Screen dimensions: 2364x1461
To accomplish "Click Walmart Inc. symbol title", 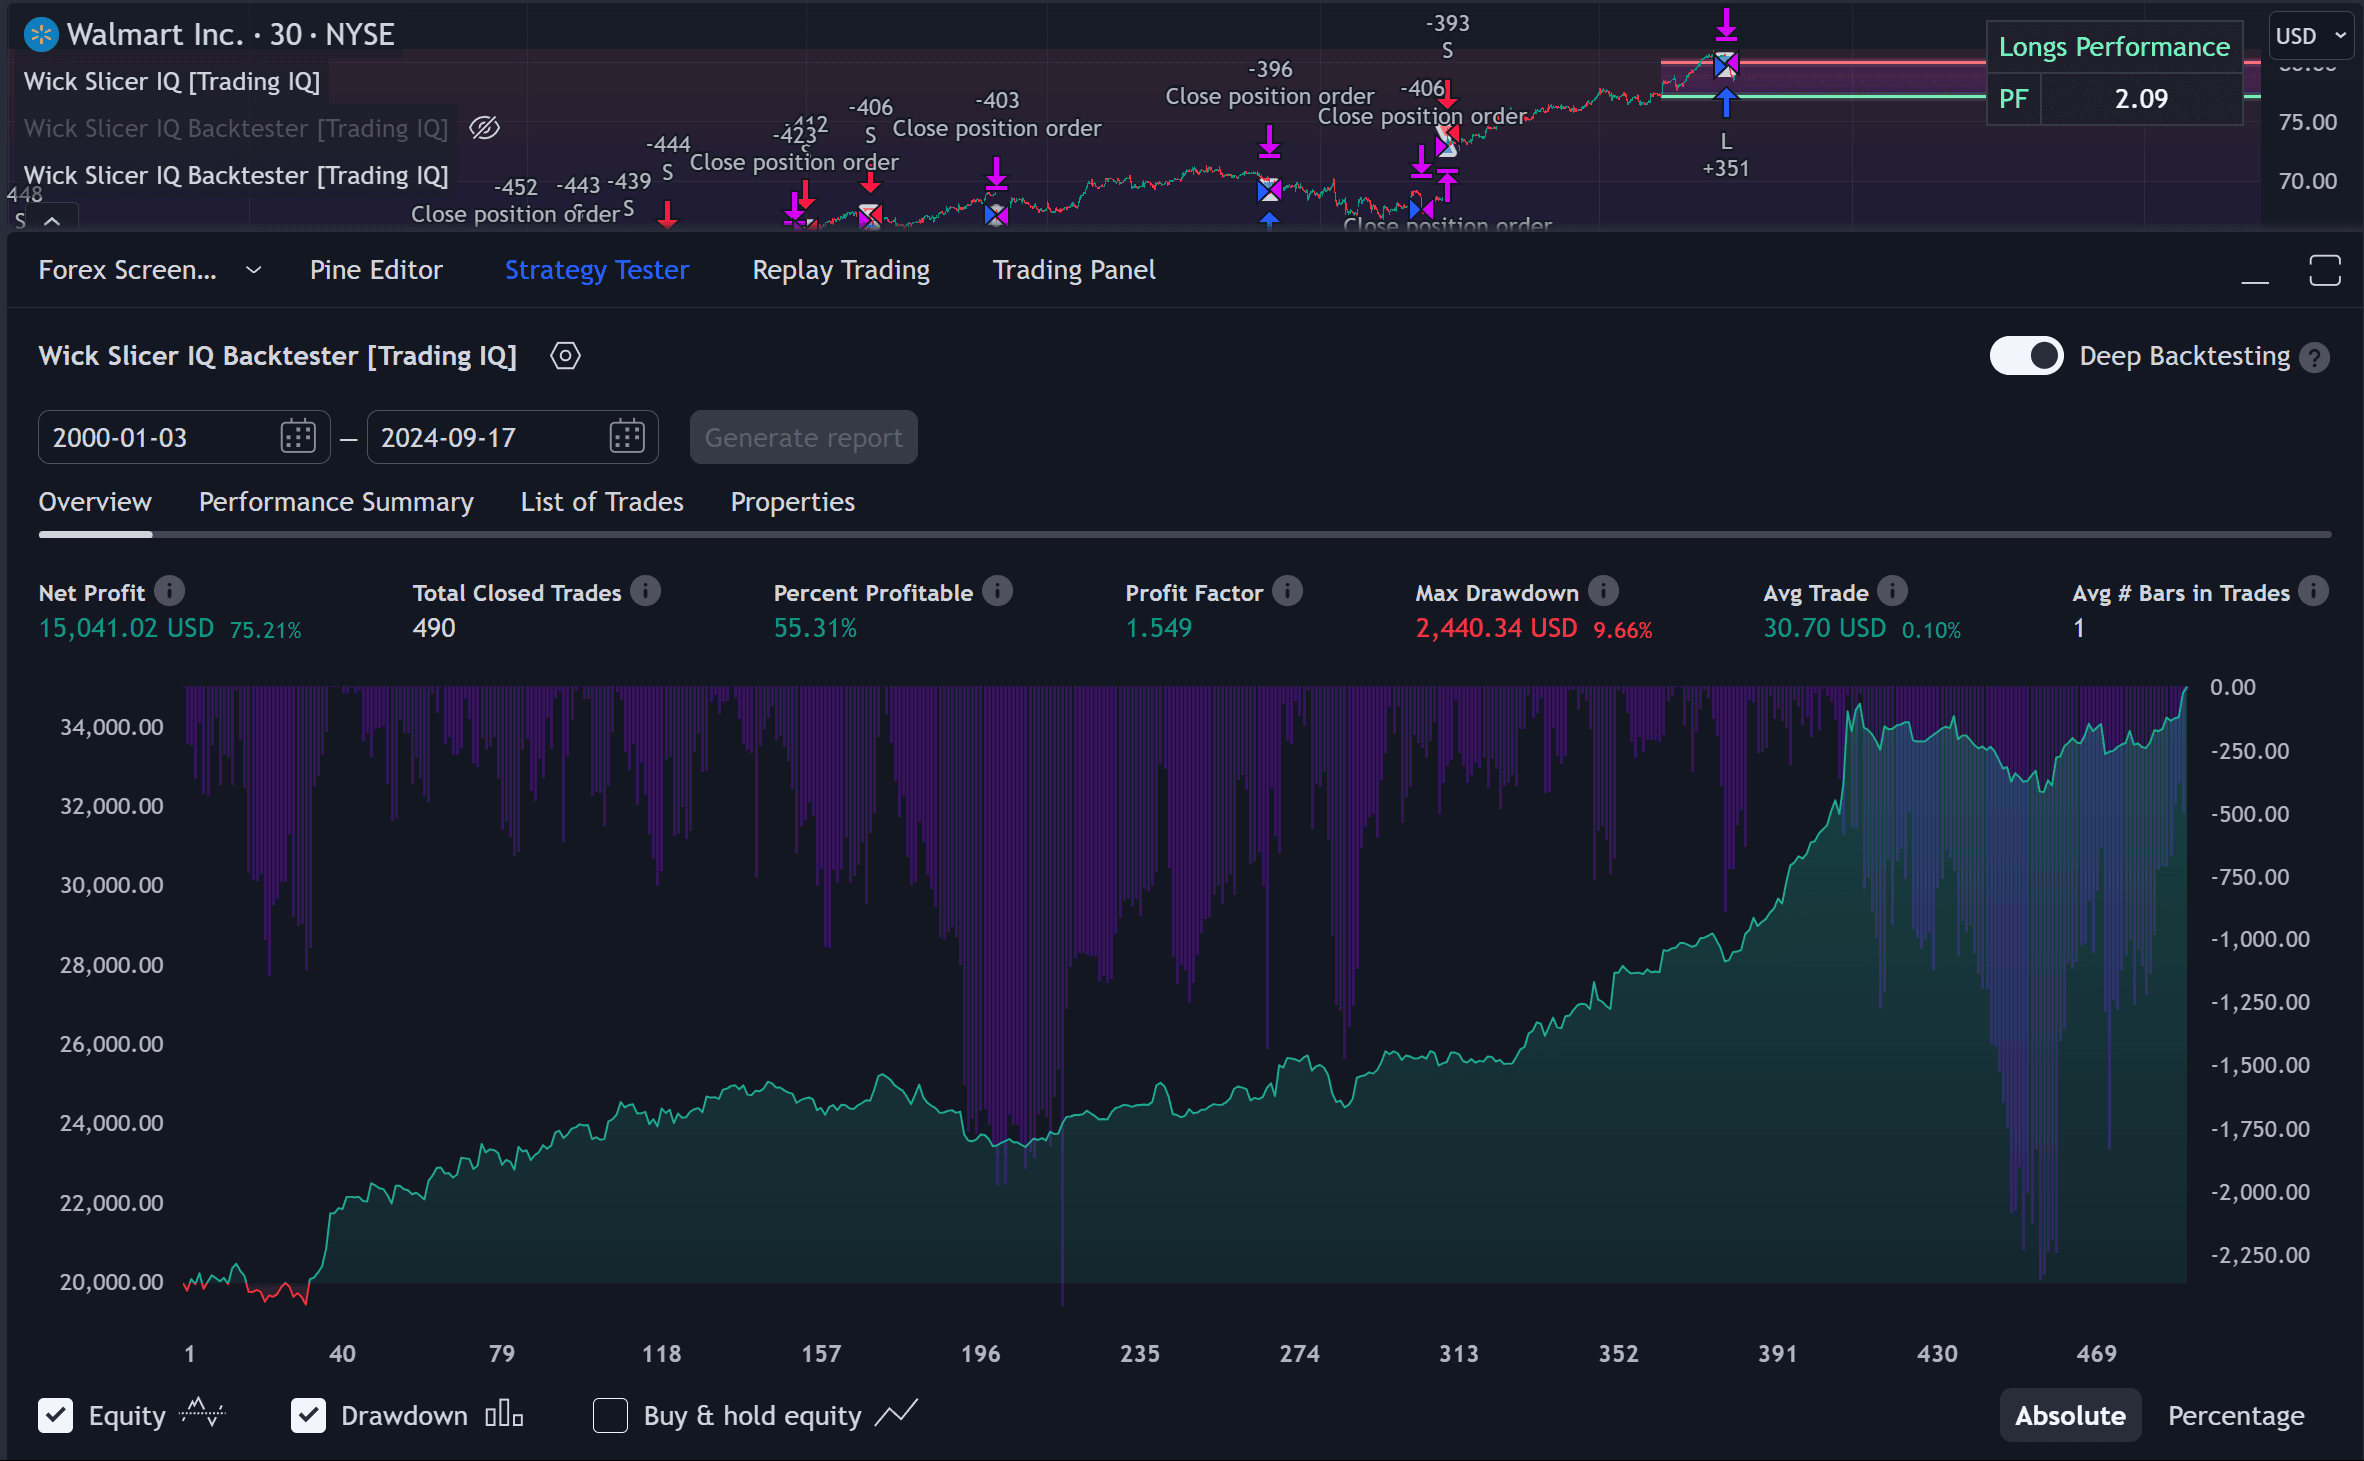I will [x=231, y=35].
